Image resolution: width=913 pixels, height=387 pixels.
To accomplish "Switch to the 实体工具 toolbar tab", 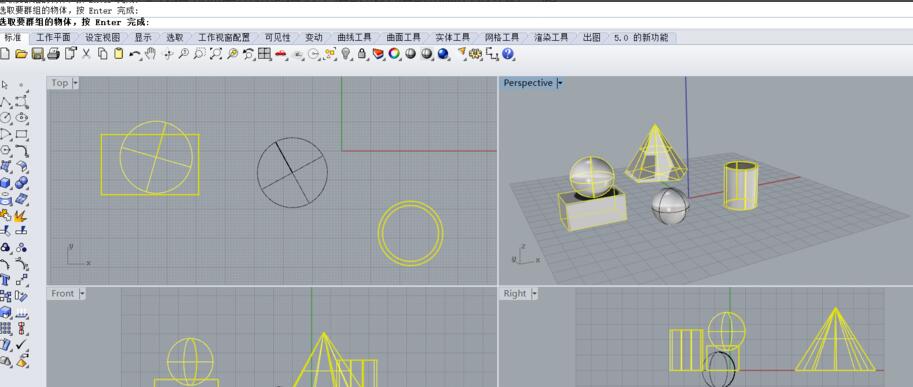I will 452,37.
